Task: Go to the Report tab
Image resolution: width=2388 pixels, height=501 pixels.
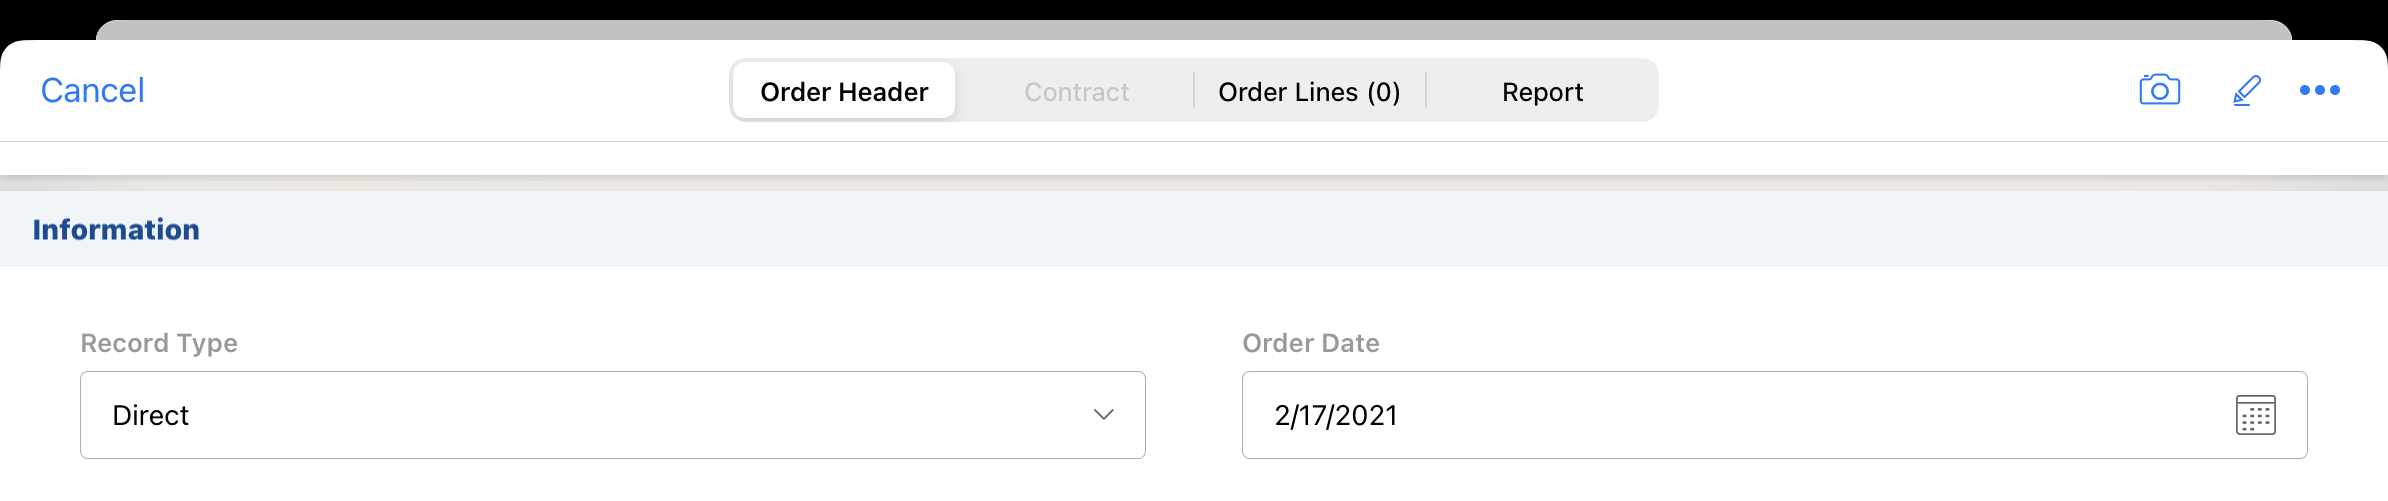Action: pyautogui.click(x=1542, y=92)
